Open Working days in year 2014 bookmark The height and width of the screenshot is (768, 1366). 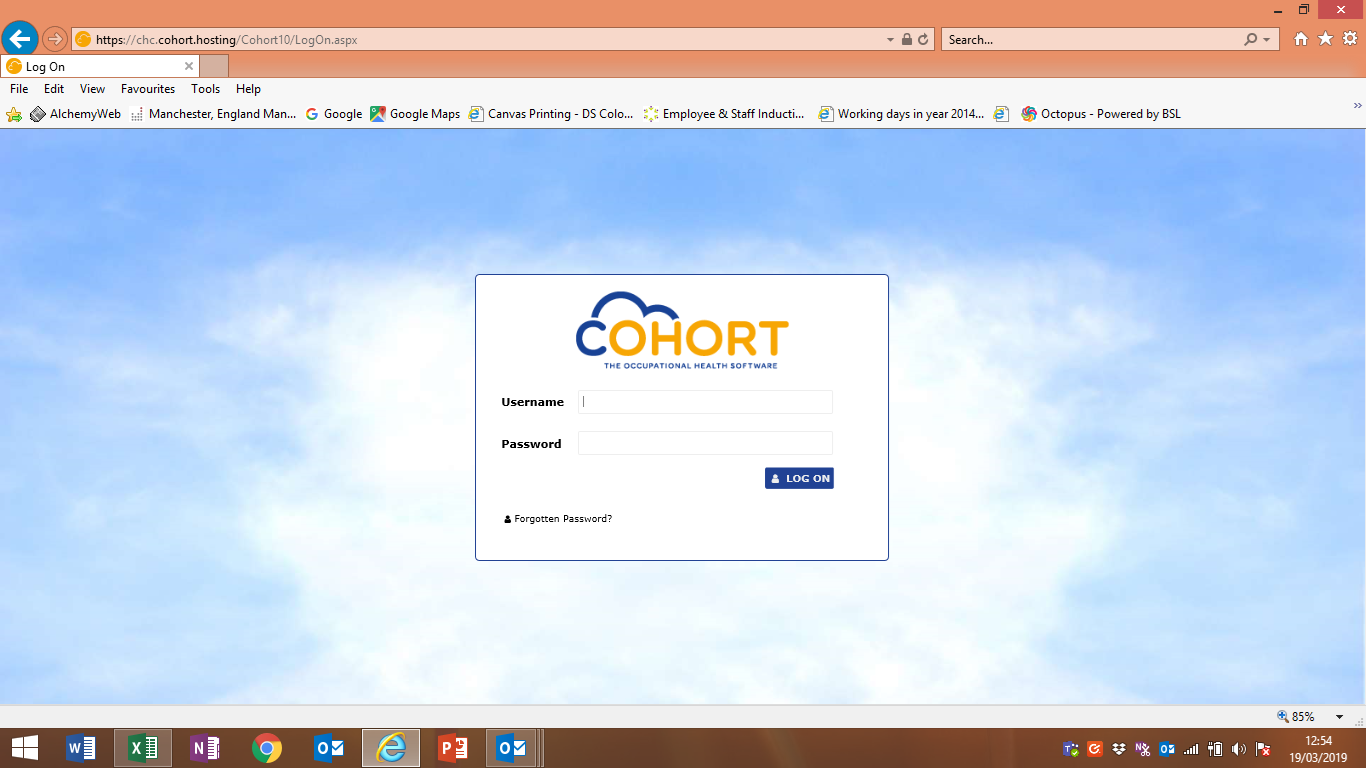point(902,114)
